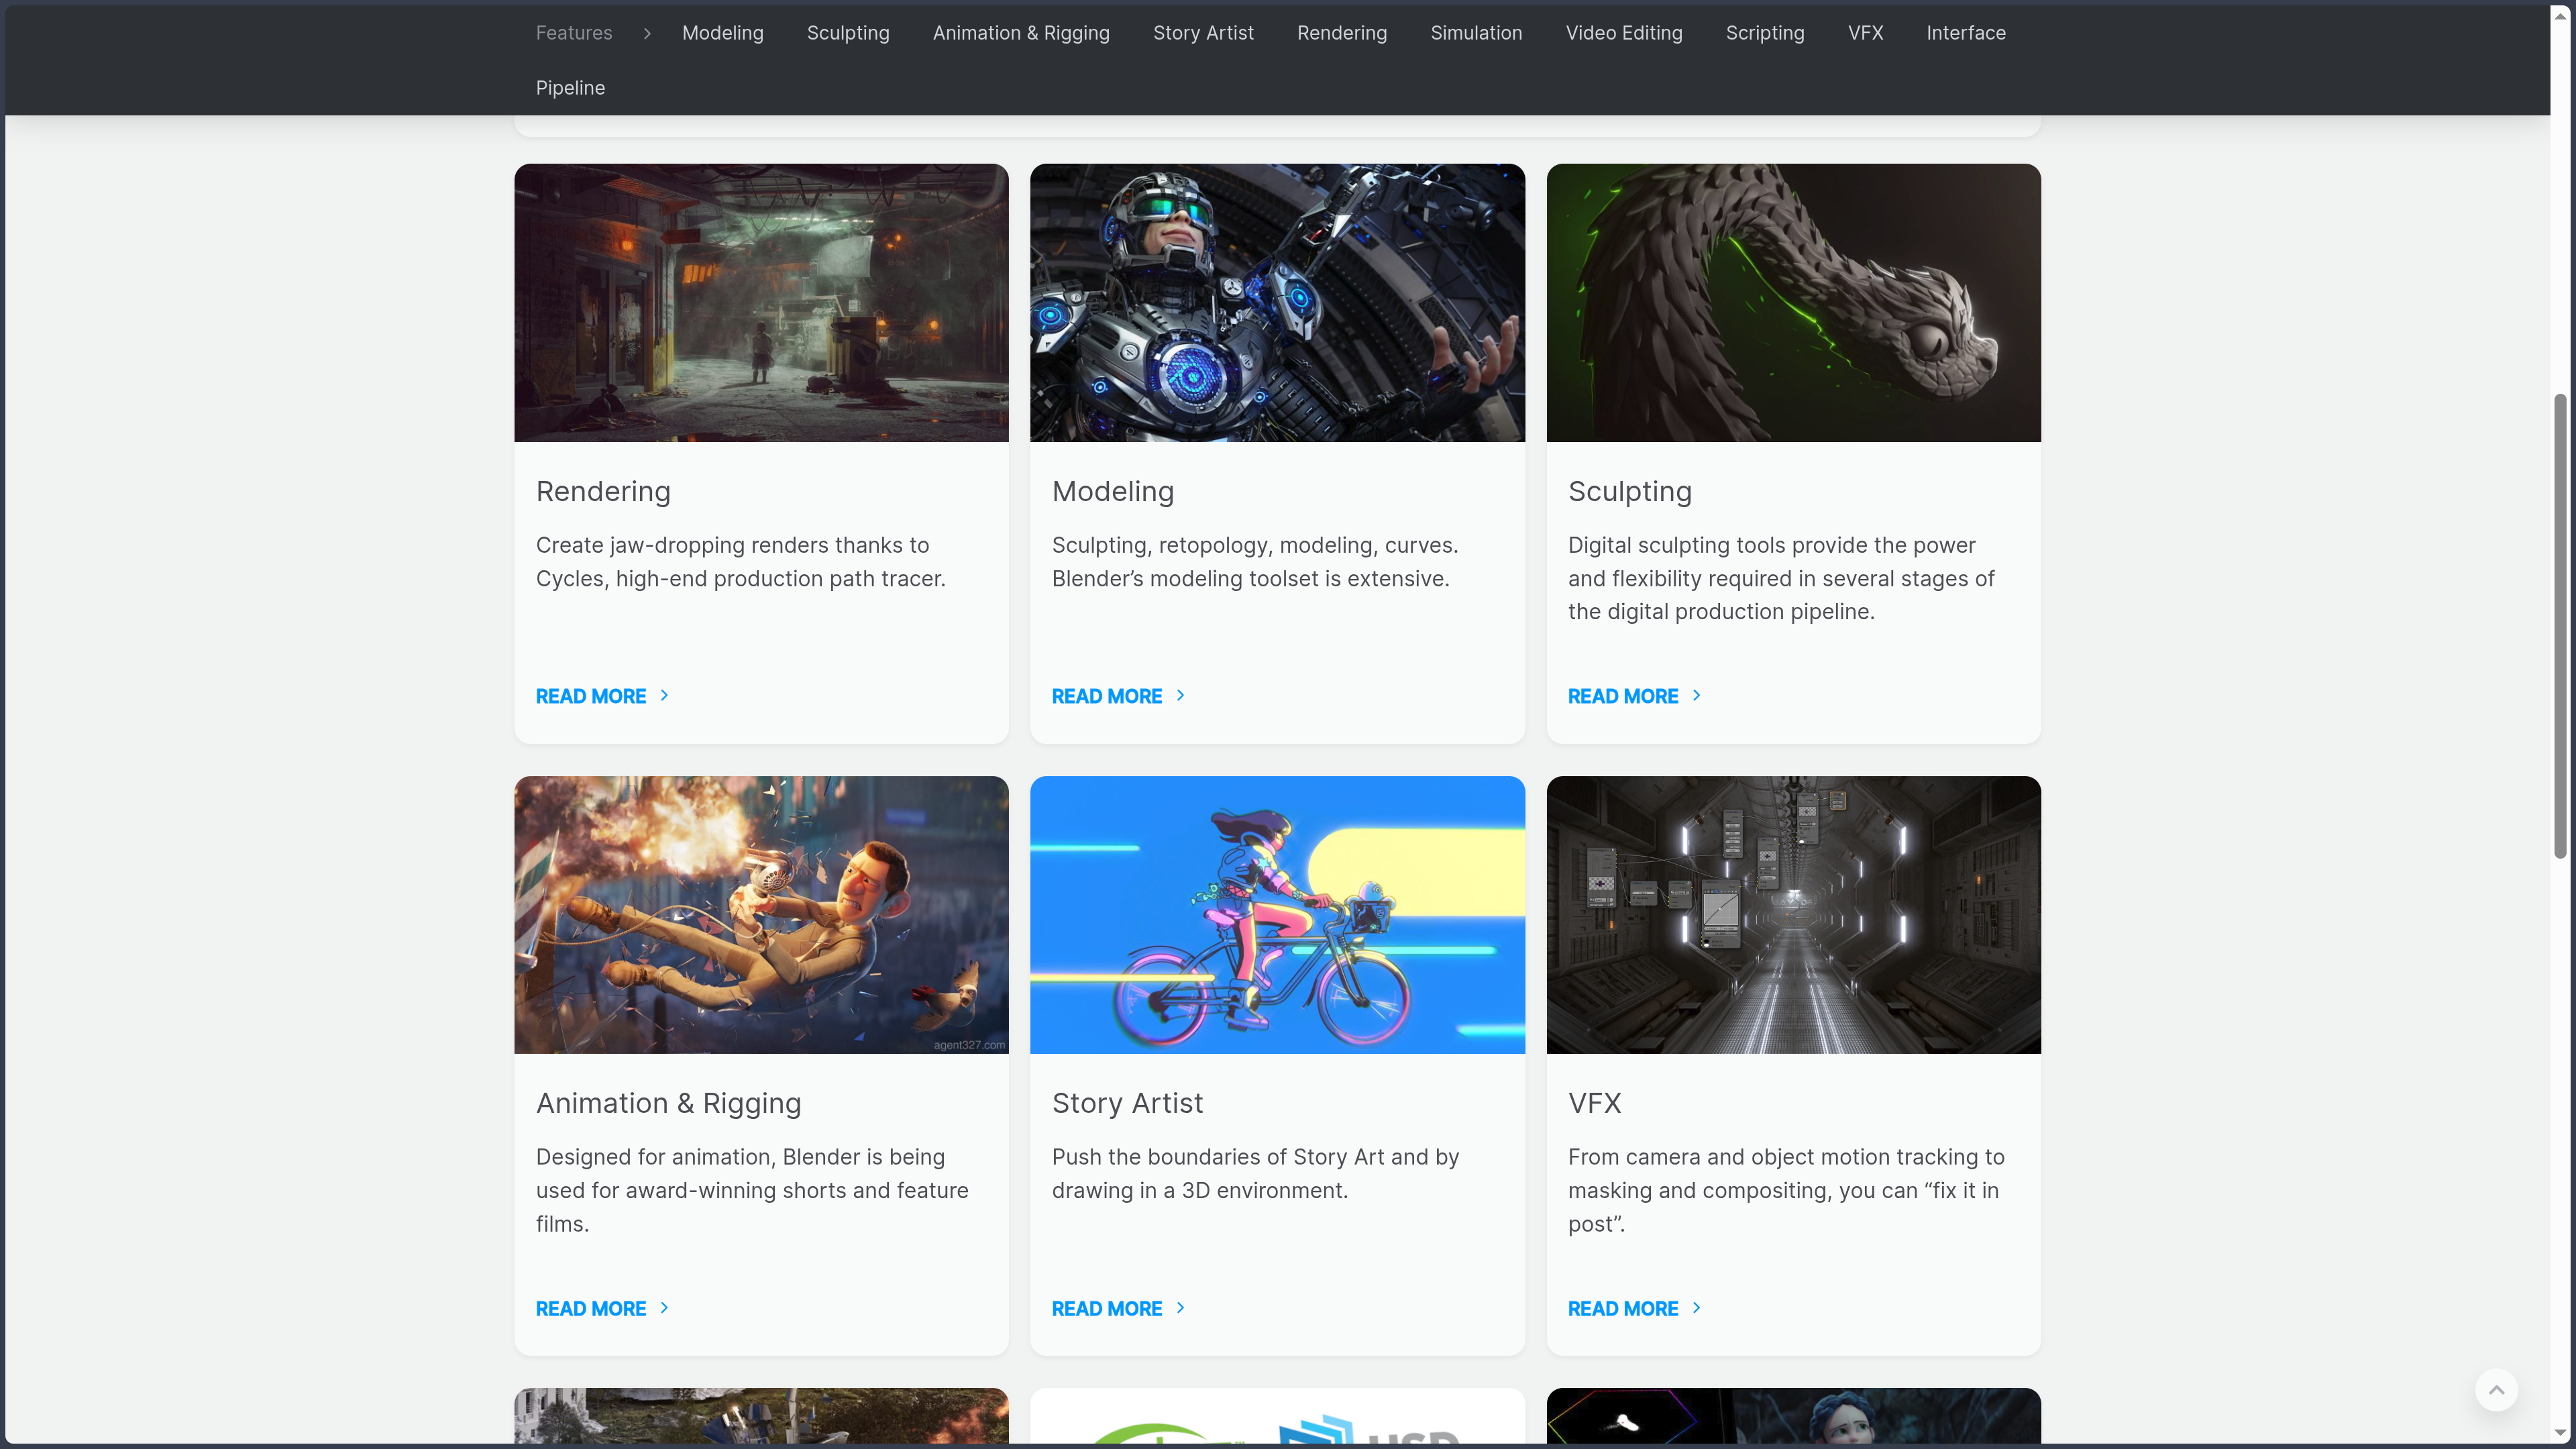Click the arrow beside Rendering READ MORE
2576x1449 pixels.
point(664,696)
